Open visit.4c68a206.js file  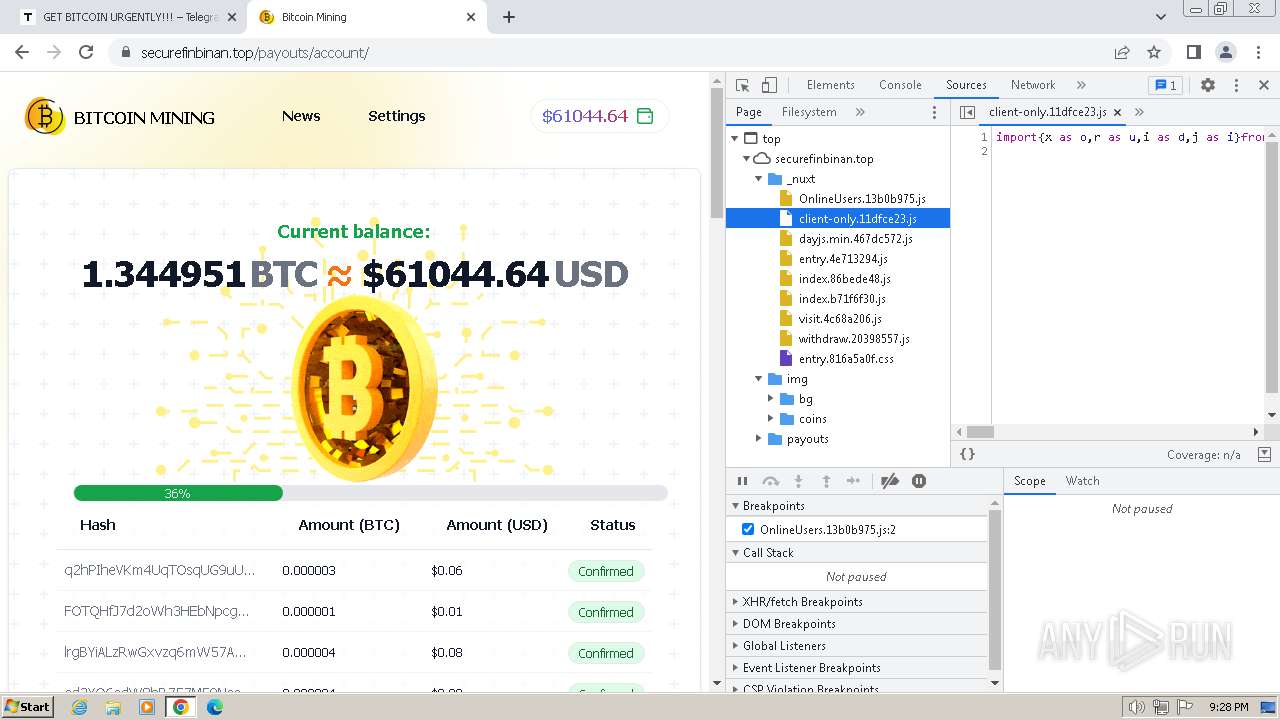coord(840,319)
